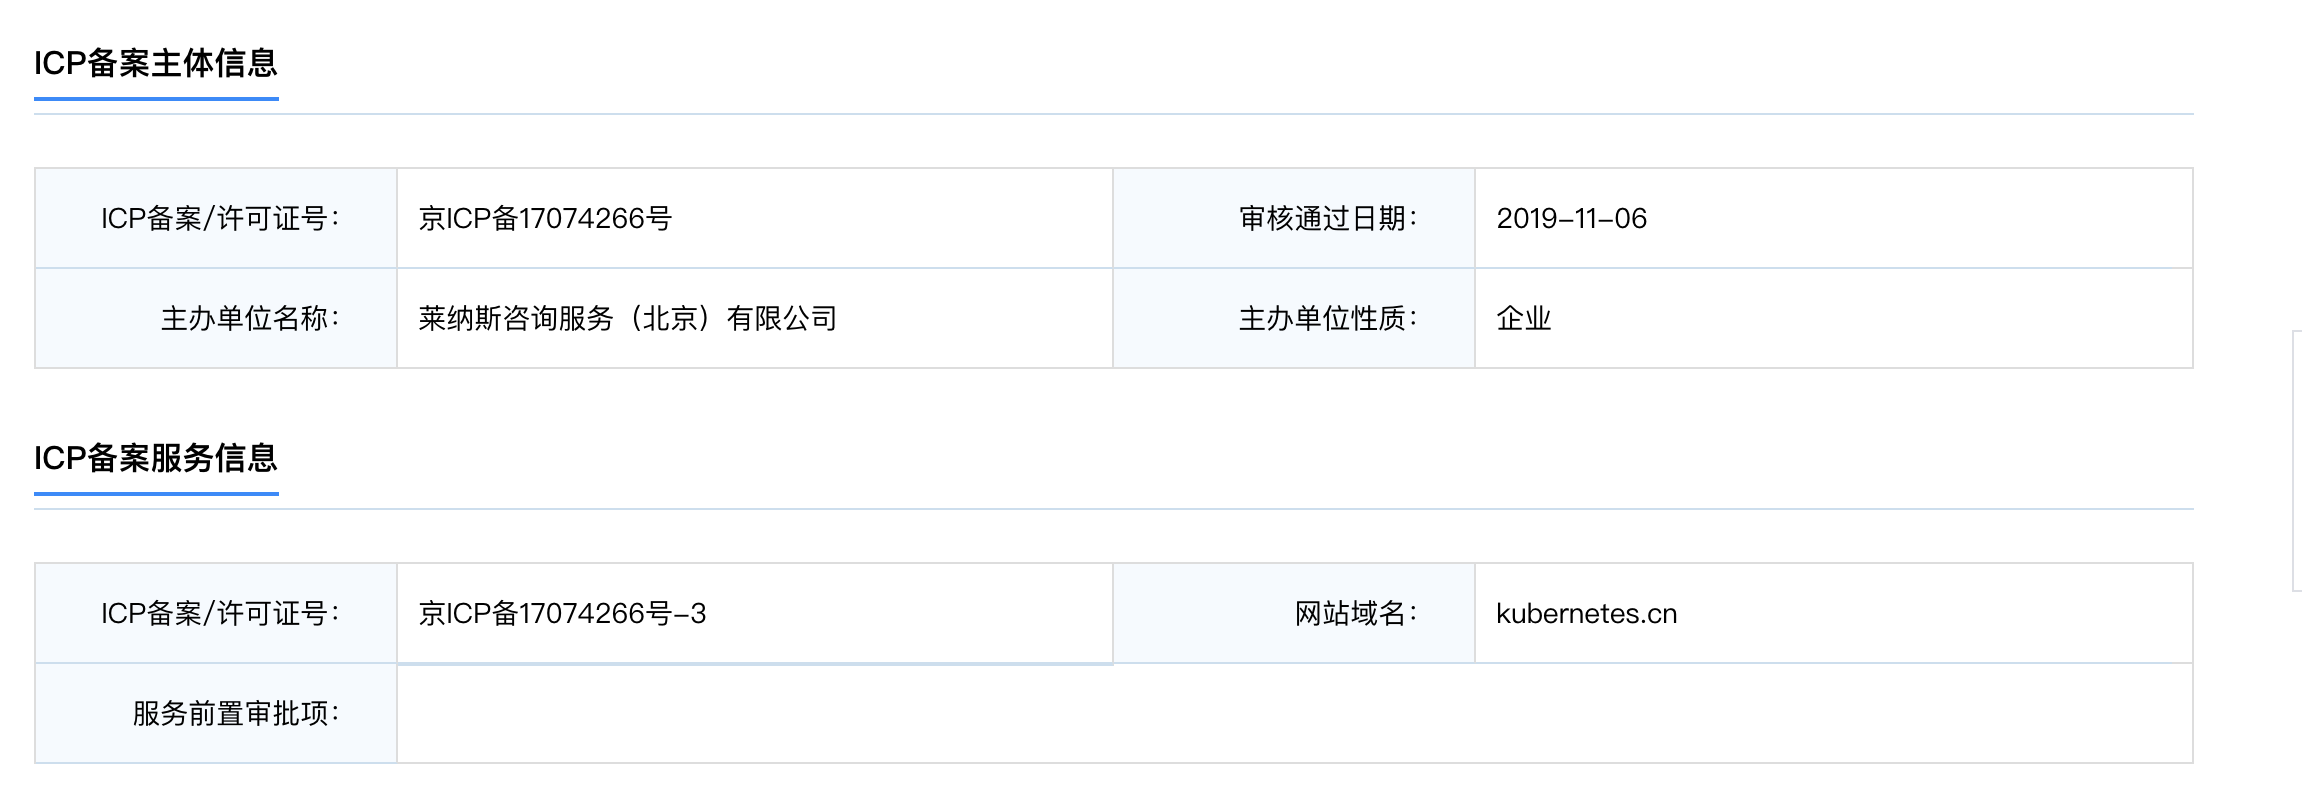The height and width of the screenshot is (800, 2302).
Task: Click the ICP备案服务信息 section heading
Action: (156, 458)
